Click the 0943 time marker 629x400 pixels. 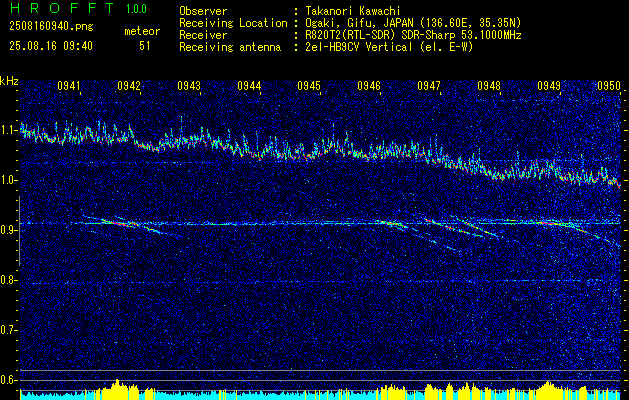[189, 85]
